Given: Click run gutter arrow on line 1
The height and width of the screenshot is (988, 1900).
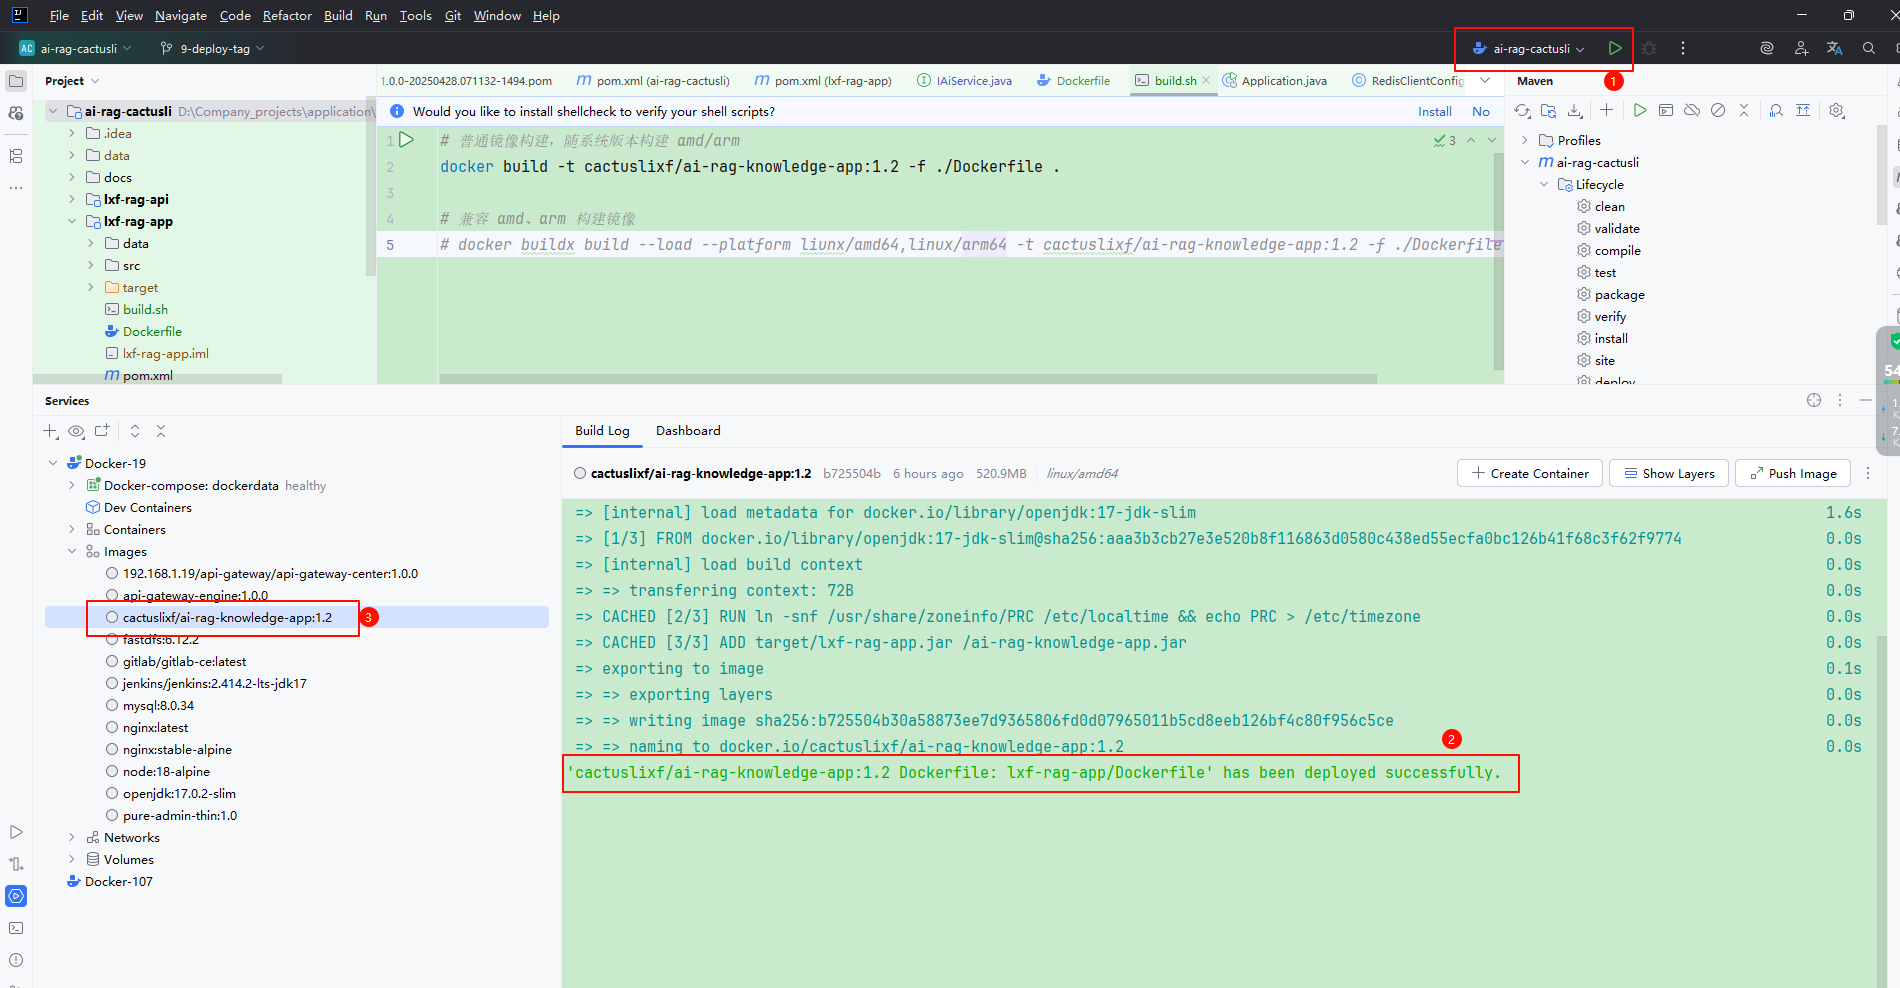Looking at the screenshot, I should point(407,140).
